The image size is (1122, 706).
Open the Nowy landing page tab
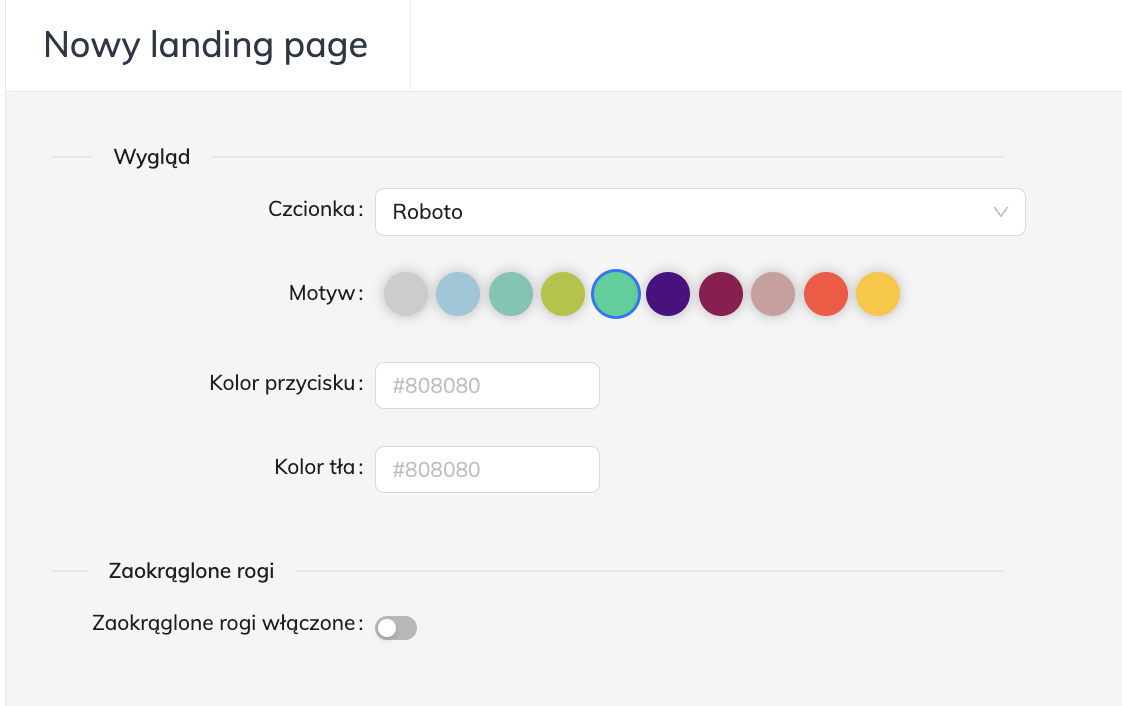point(206,46)
